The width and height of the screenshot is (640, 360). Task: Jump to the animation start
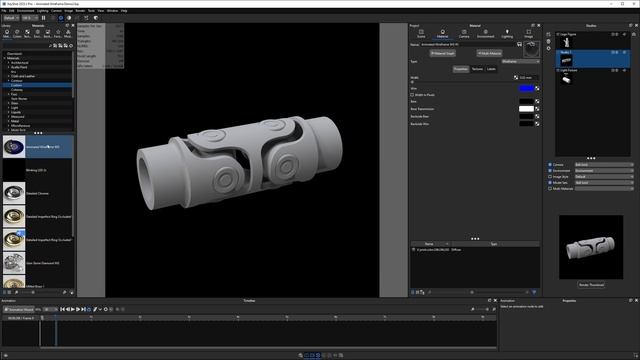coord(62,309)
